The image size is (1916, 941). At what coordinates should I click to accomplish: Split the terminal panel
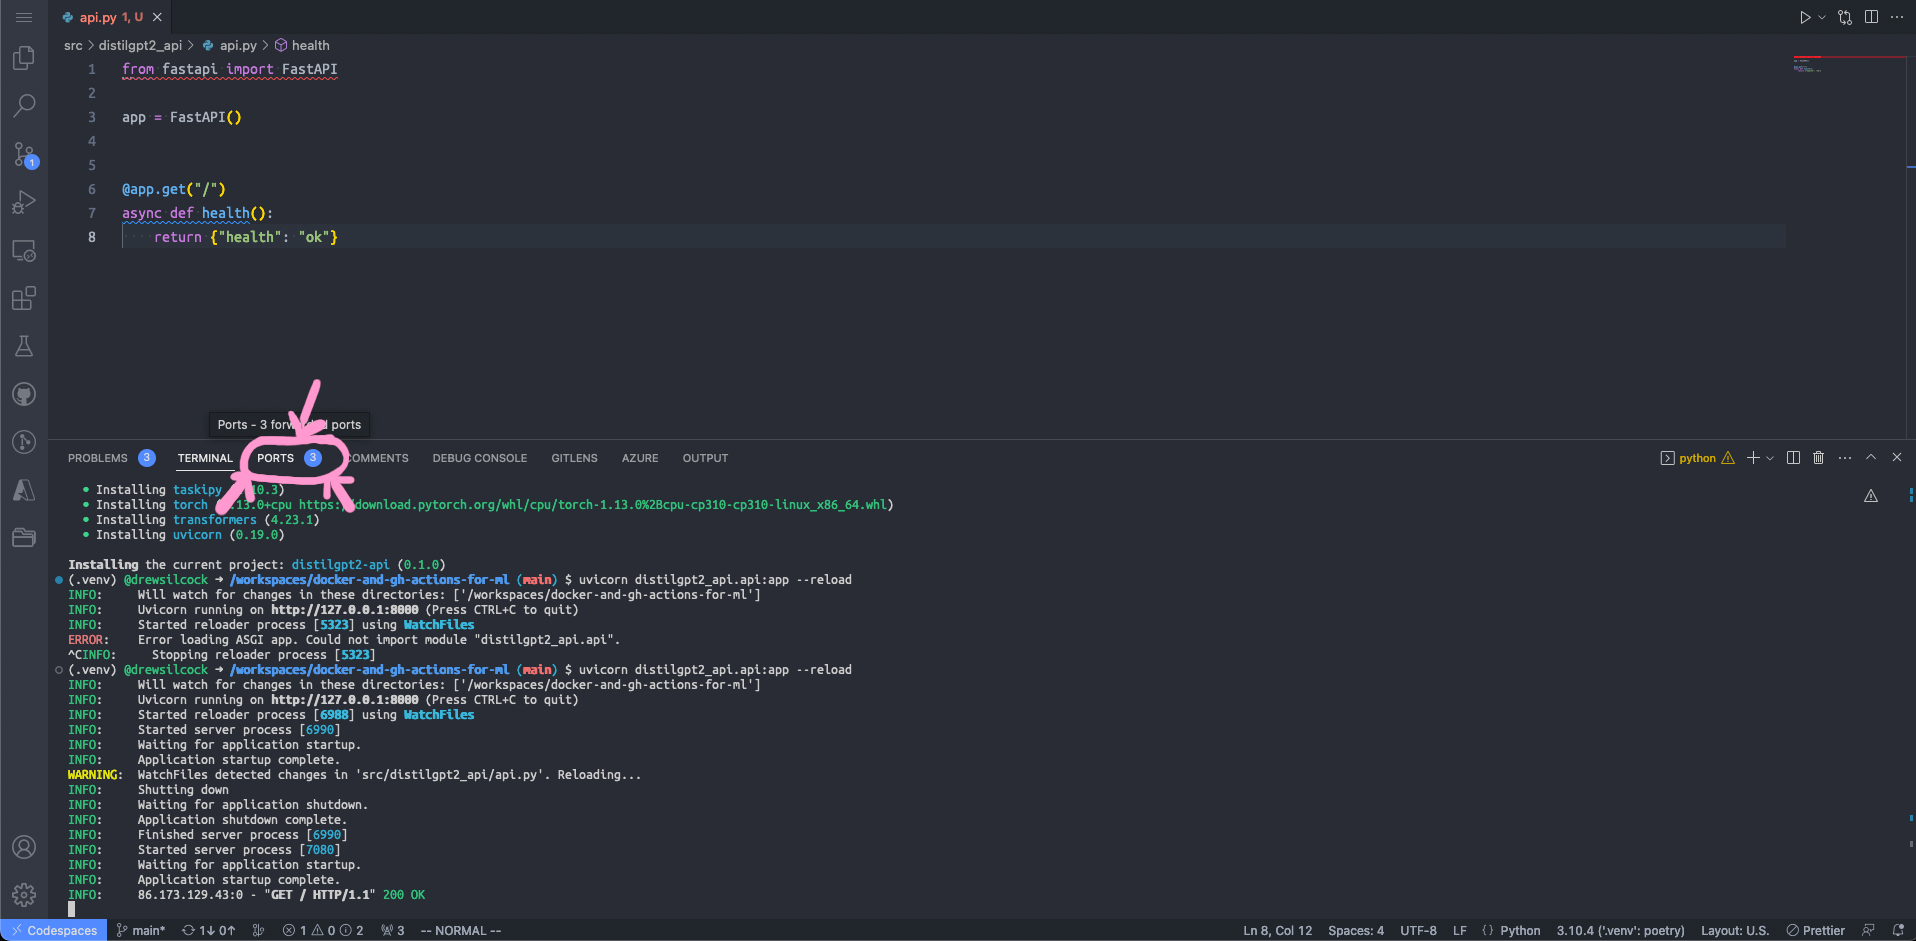(x=1793, y=457)
